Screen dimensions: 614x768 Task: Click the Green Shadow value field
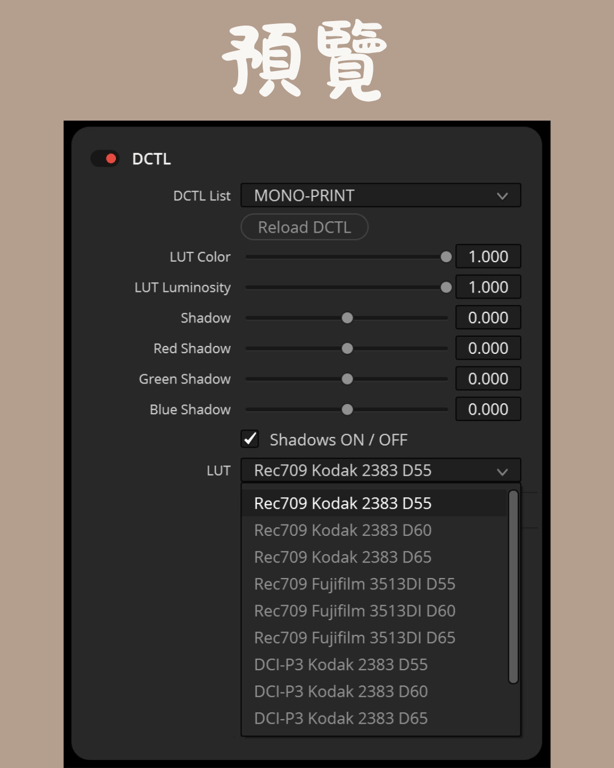point(488,379)
